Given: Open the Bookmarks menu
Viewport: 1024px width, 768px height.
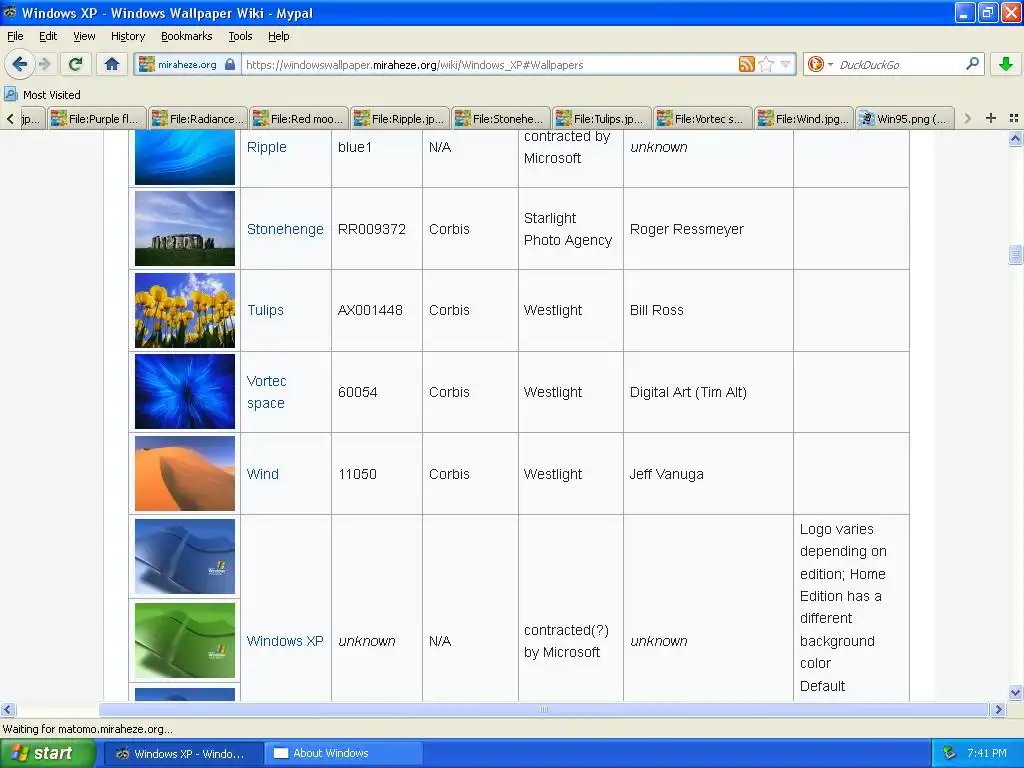Looking at the screenshot, I should 187,36.
